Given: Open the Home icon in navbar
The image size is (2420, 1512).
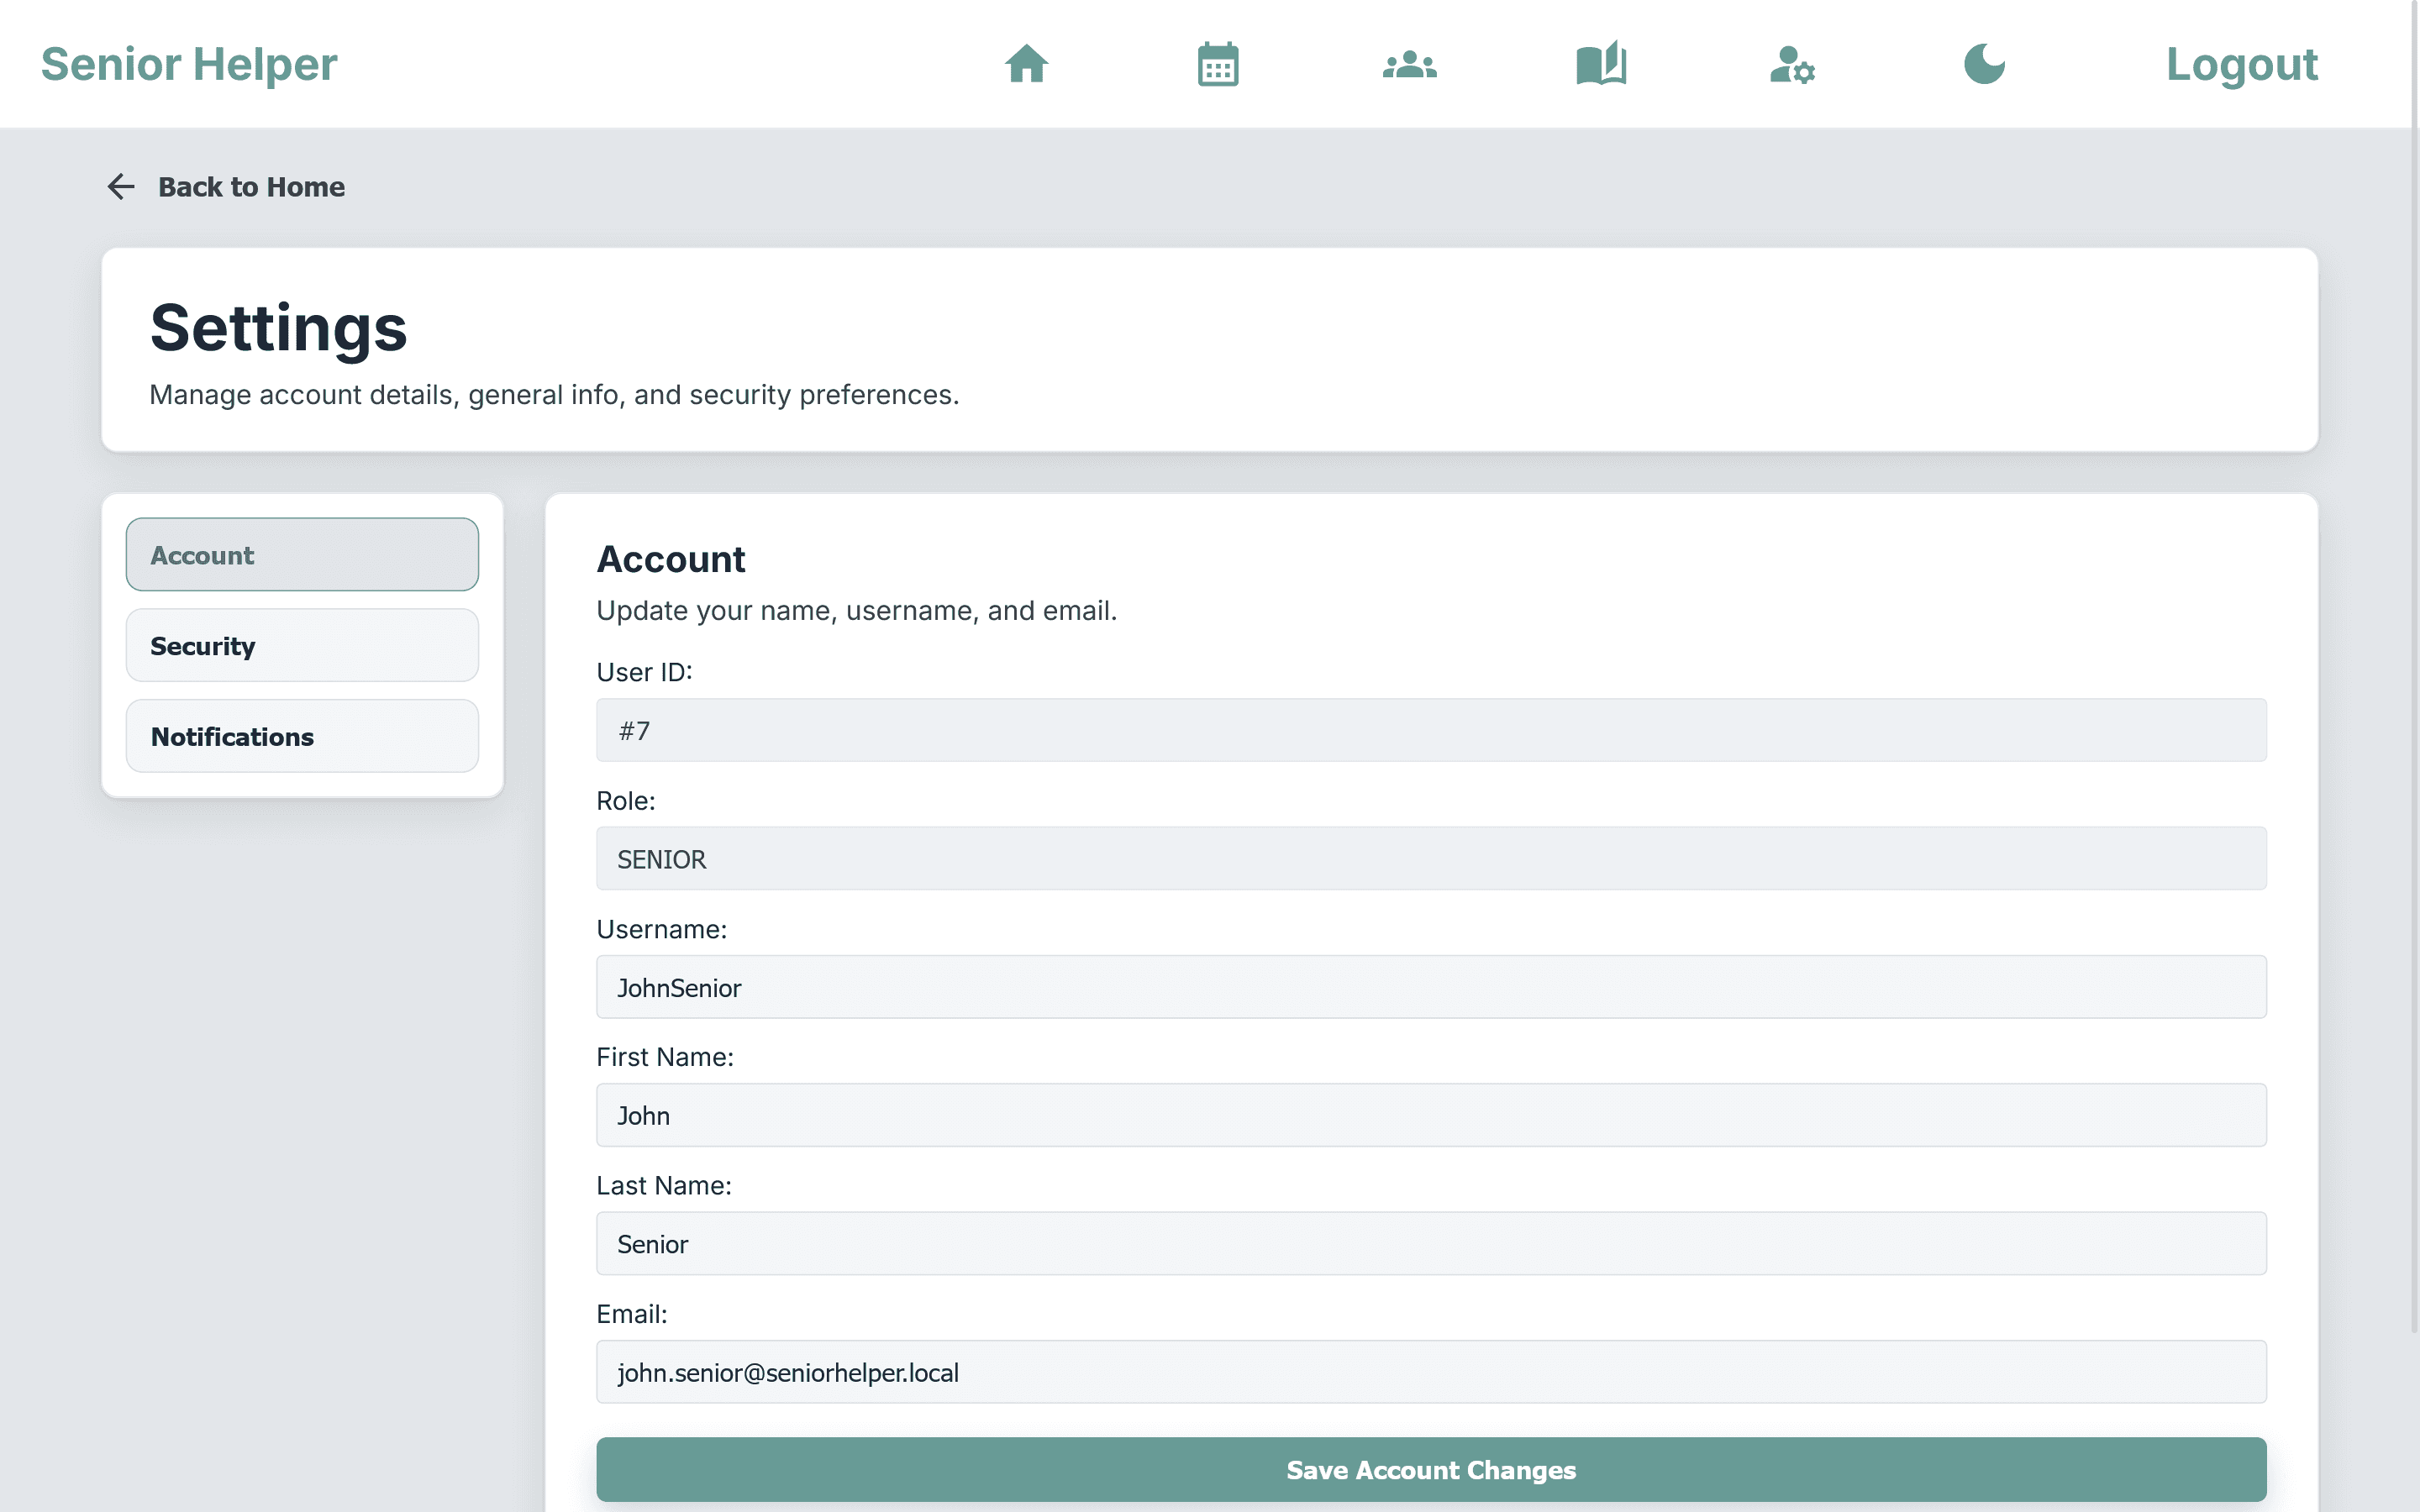Looking at the screenshot, I should pyautogui.click(x=1026, y=64).
